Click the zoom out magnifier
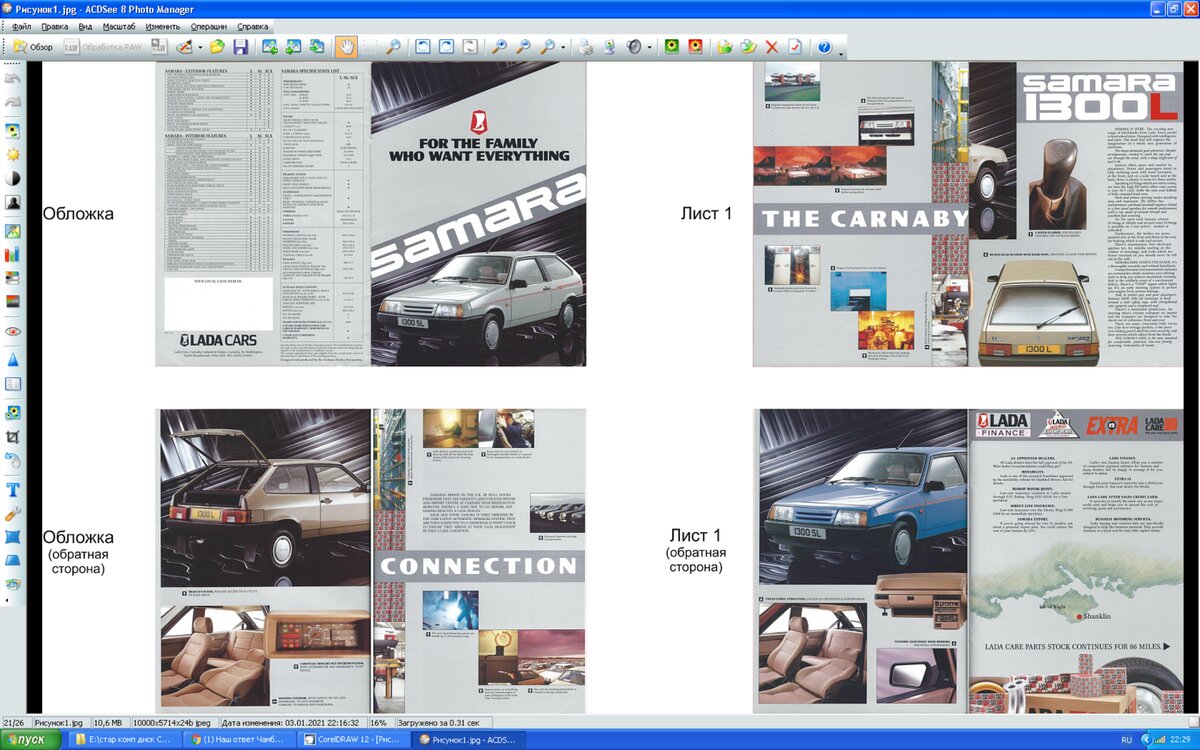Viewport: 1200px width, 750px height. tap(524, 47)
